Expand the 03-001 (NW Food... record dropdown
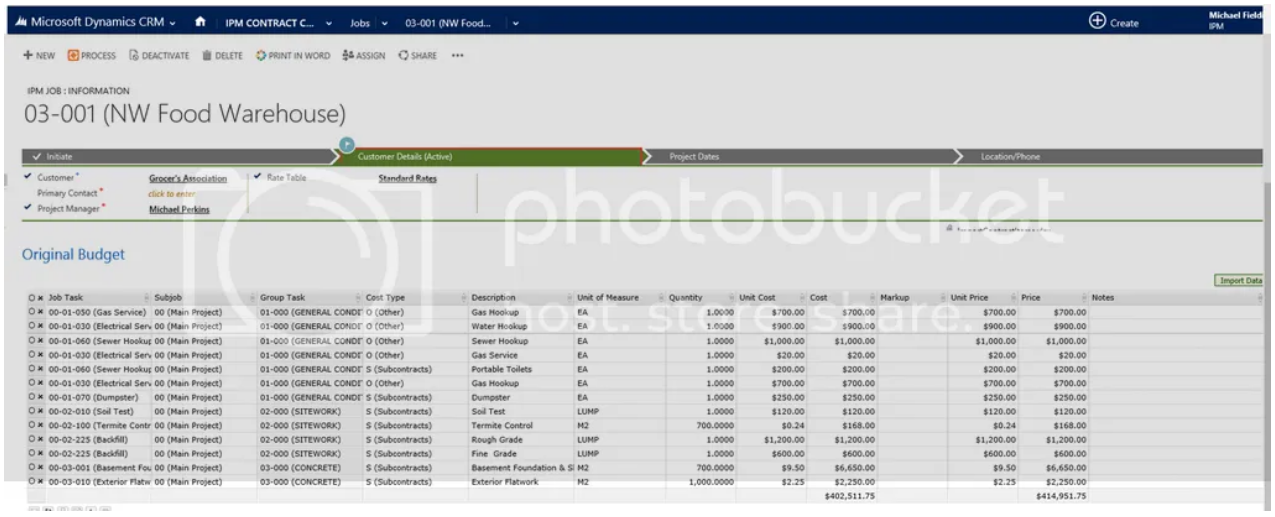Image resolution: width=1275 pixels, height=517 pixels. pos(515,22)
